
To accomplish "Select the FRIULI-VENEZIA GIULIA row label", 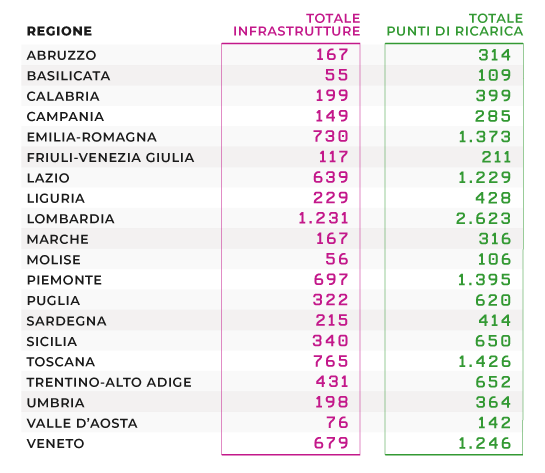I will 111,158.
